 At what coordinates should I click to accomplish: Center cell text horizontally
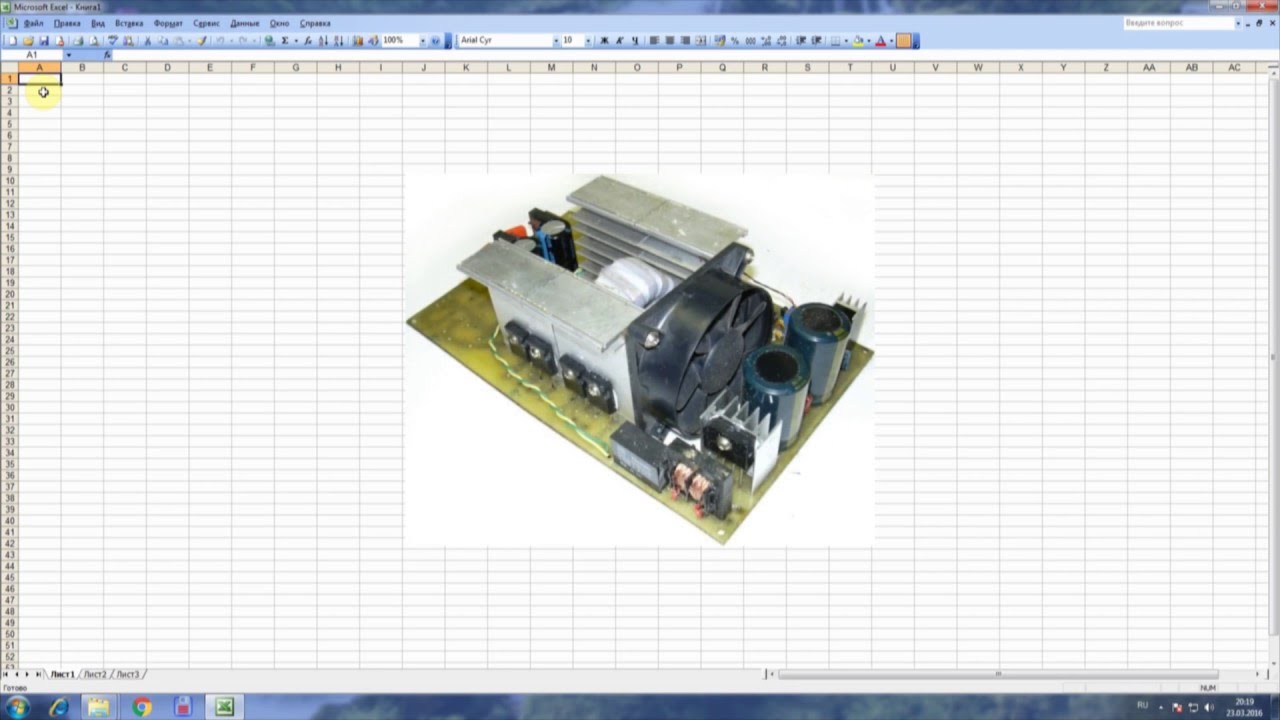click(x=670, y=41)
